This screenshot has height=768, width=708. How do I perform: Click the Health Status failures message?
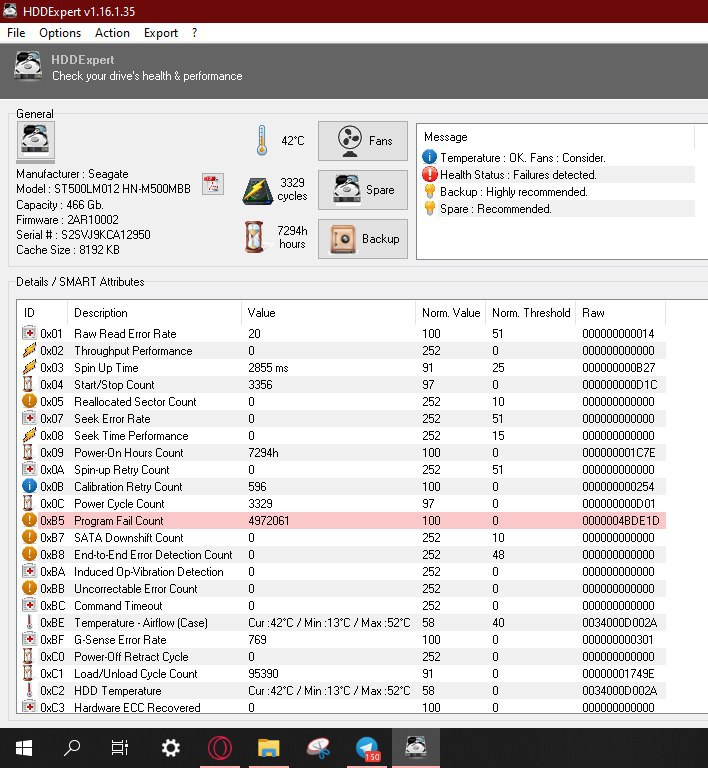[518, 174]
